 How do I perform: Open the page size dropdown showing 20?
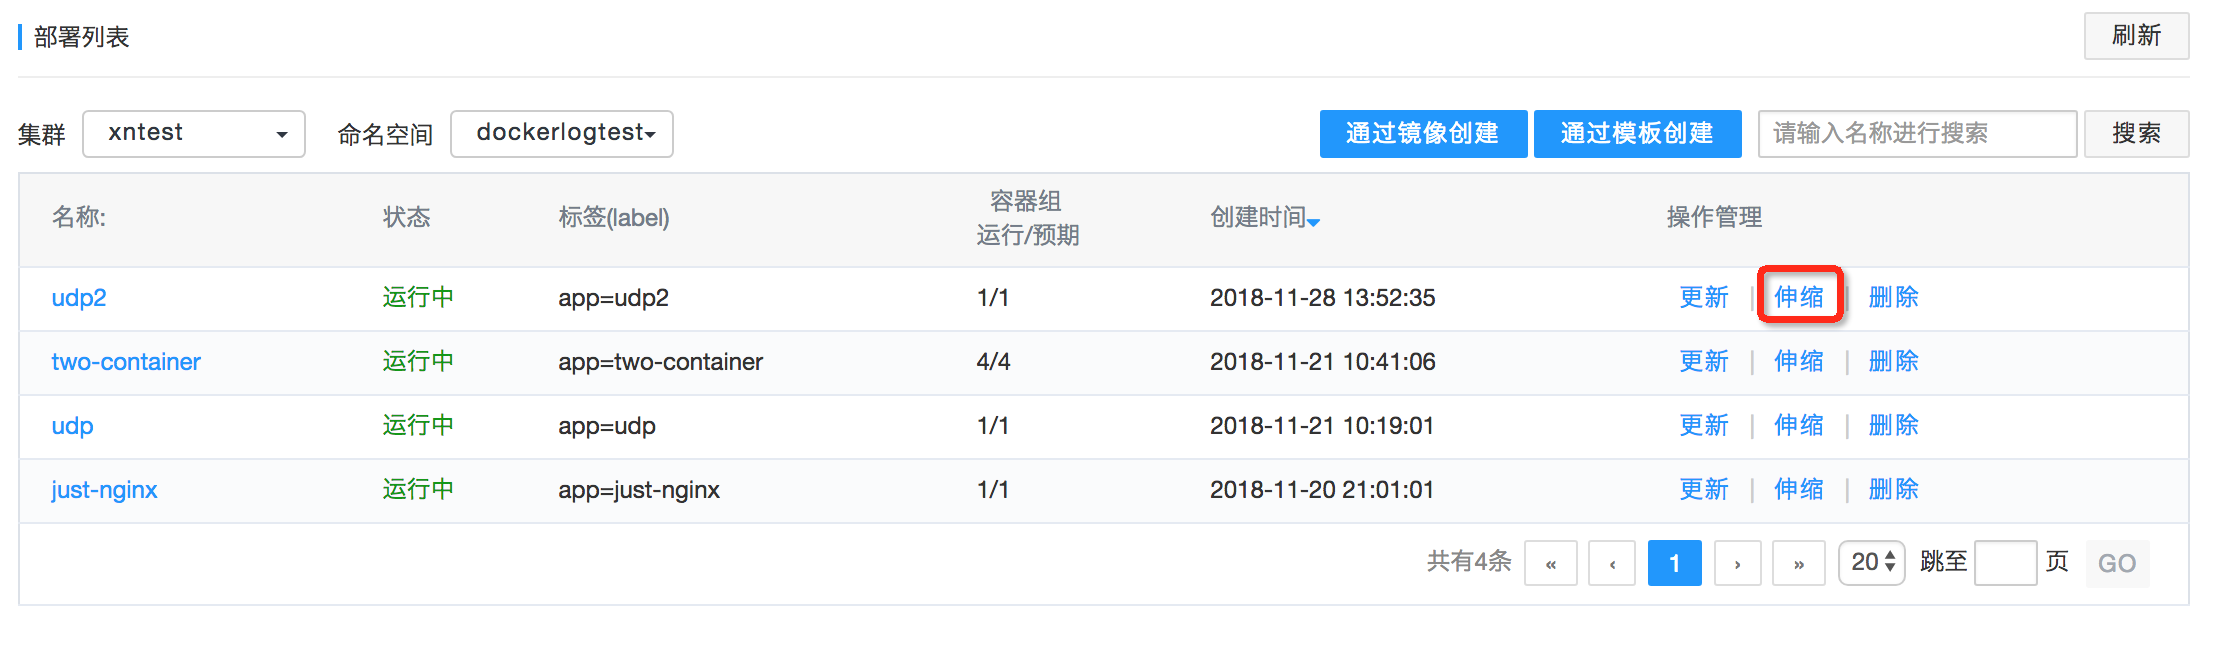[1871, 562]
